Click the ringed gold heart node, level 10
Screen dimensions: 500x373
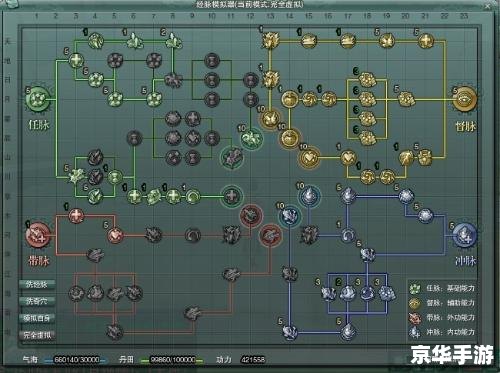309,157
